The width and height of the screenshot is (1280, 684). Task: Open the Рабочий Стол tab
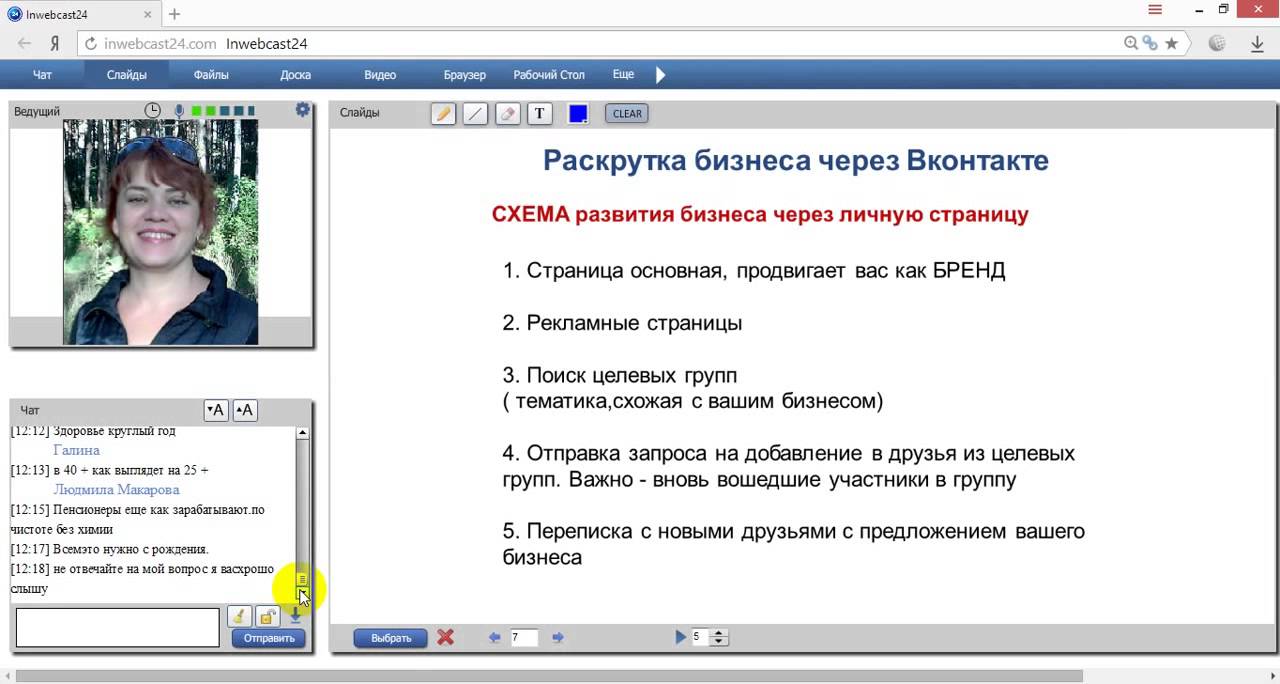[x=549, y=75]
